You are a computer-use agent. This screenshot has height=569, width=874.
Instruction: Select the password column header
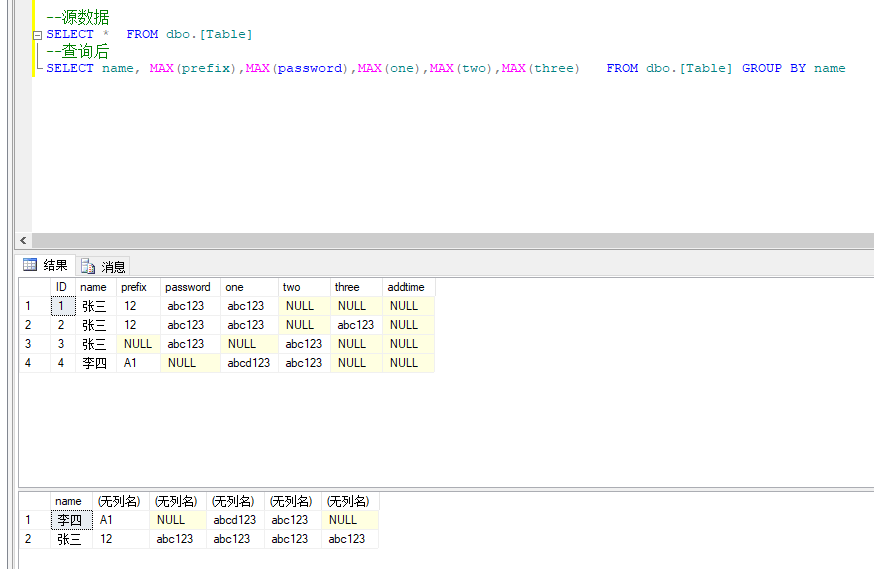point(190,287)
